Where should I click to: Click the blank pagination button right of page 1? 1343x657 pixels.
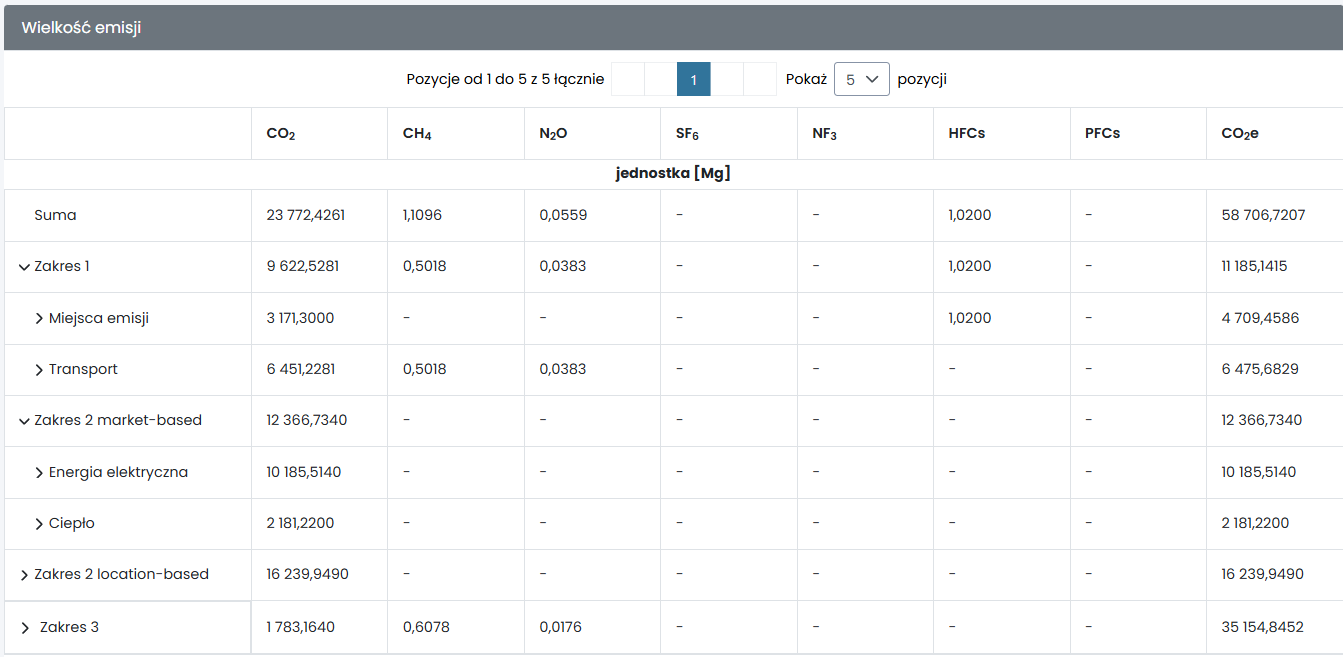[727, 79]
